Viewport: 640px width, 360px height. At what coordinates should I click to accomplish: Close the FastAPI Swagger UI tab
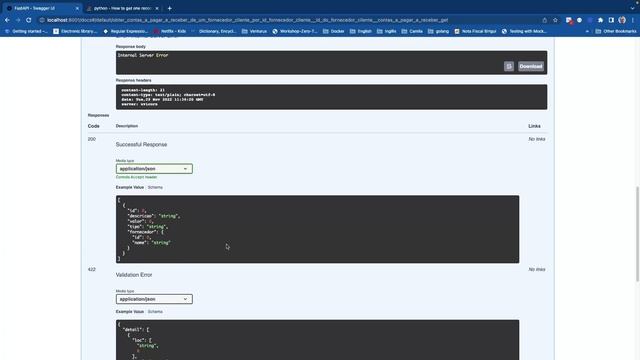click(77, 8)
